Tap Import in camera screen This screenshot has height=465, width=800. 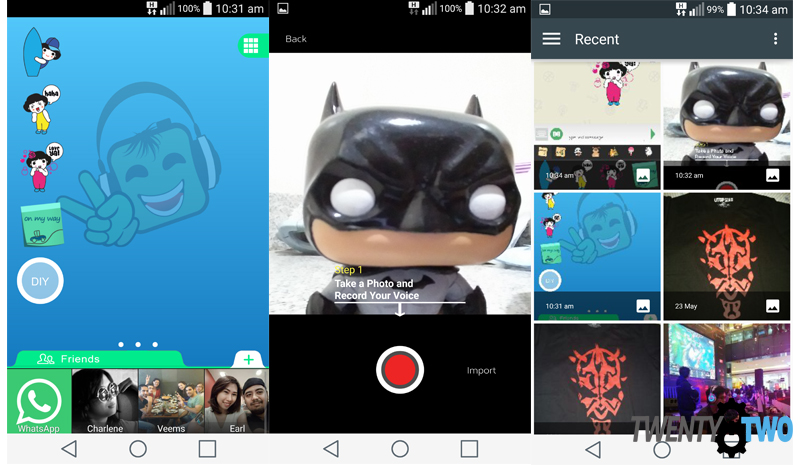(481, 371)
